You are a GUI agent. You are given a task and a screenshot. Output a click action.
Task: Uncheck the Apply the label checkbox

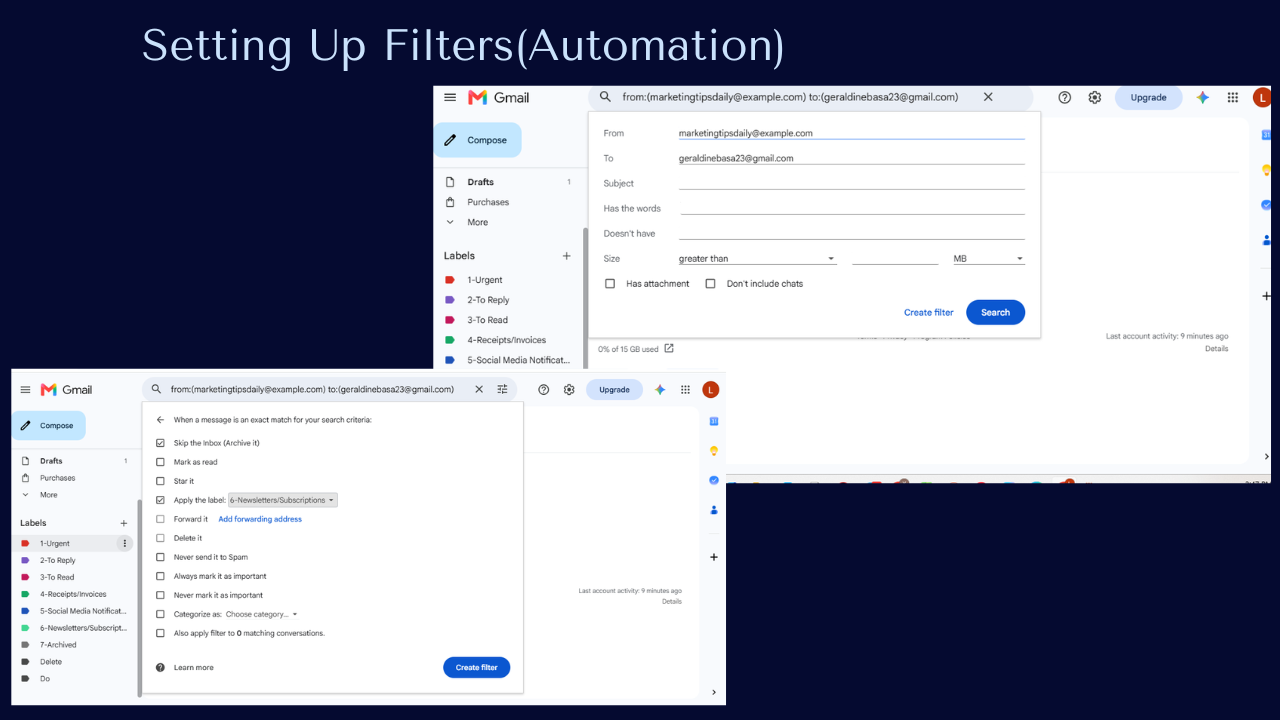pos(160,500)
